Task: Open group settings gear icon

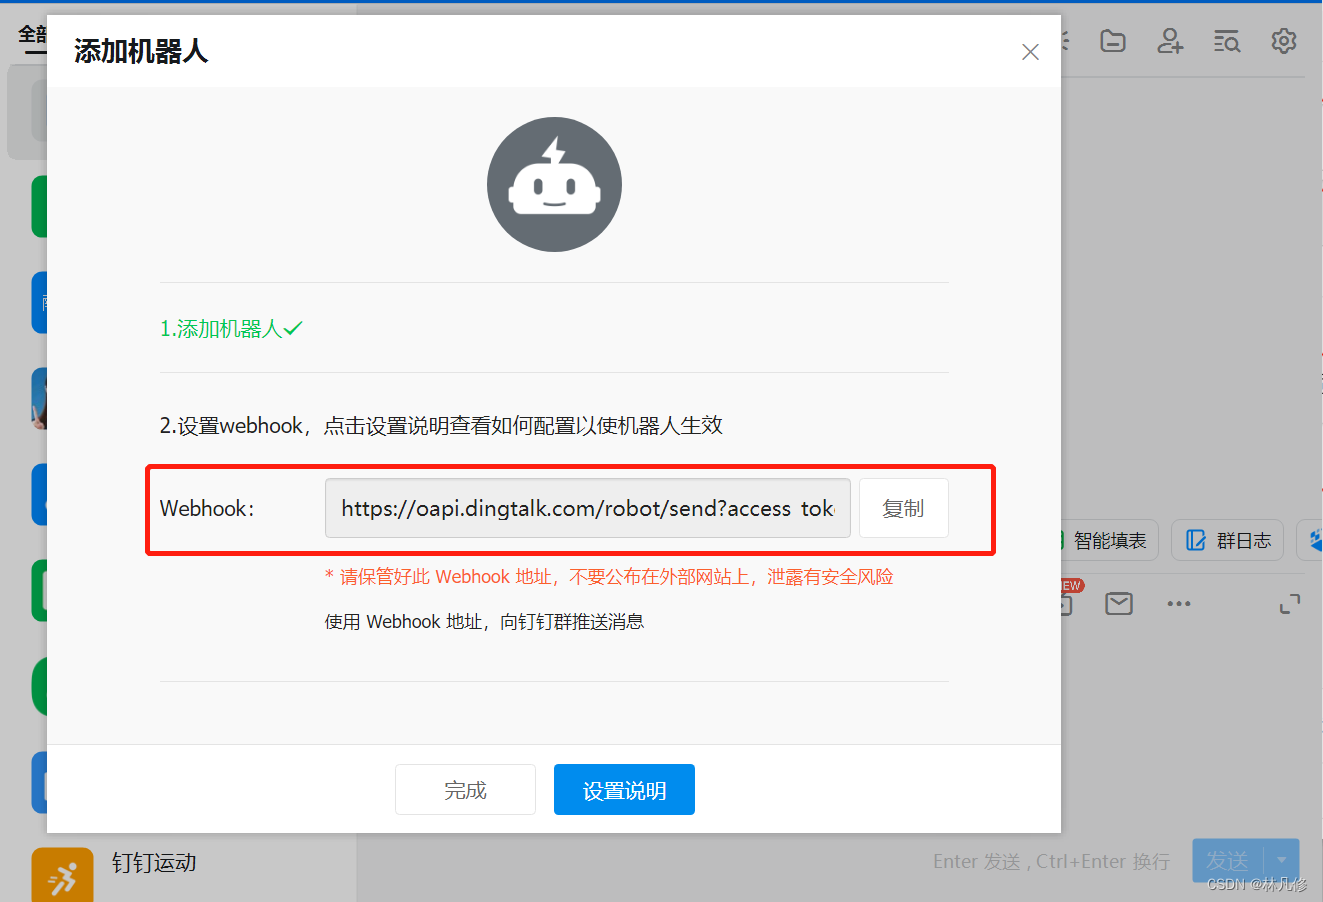Action: pos(1284,41)
